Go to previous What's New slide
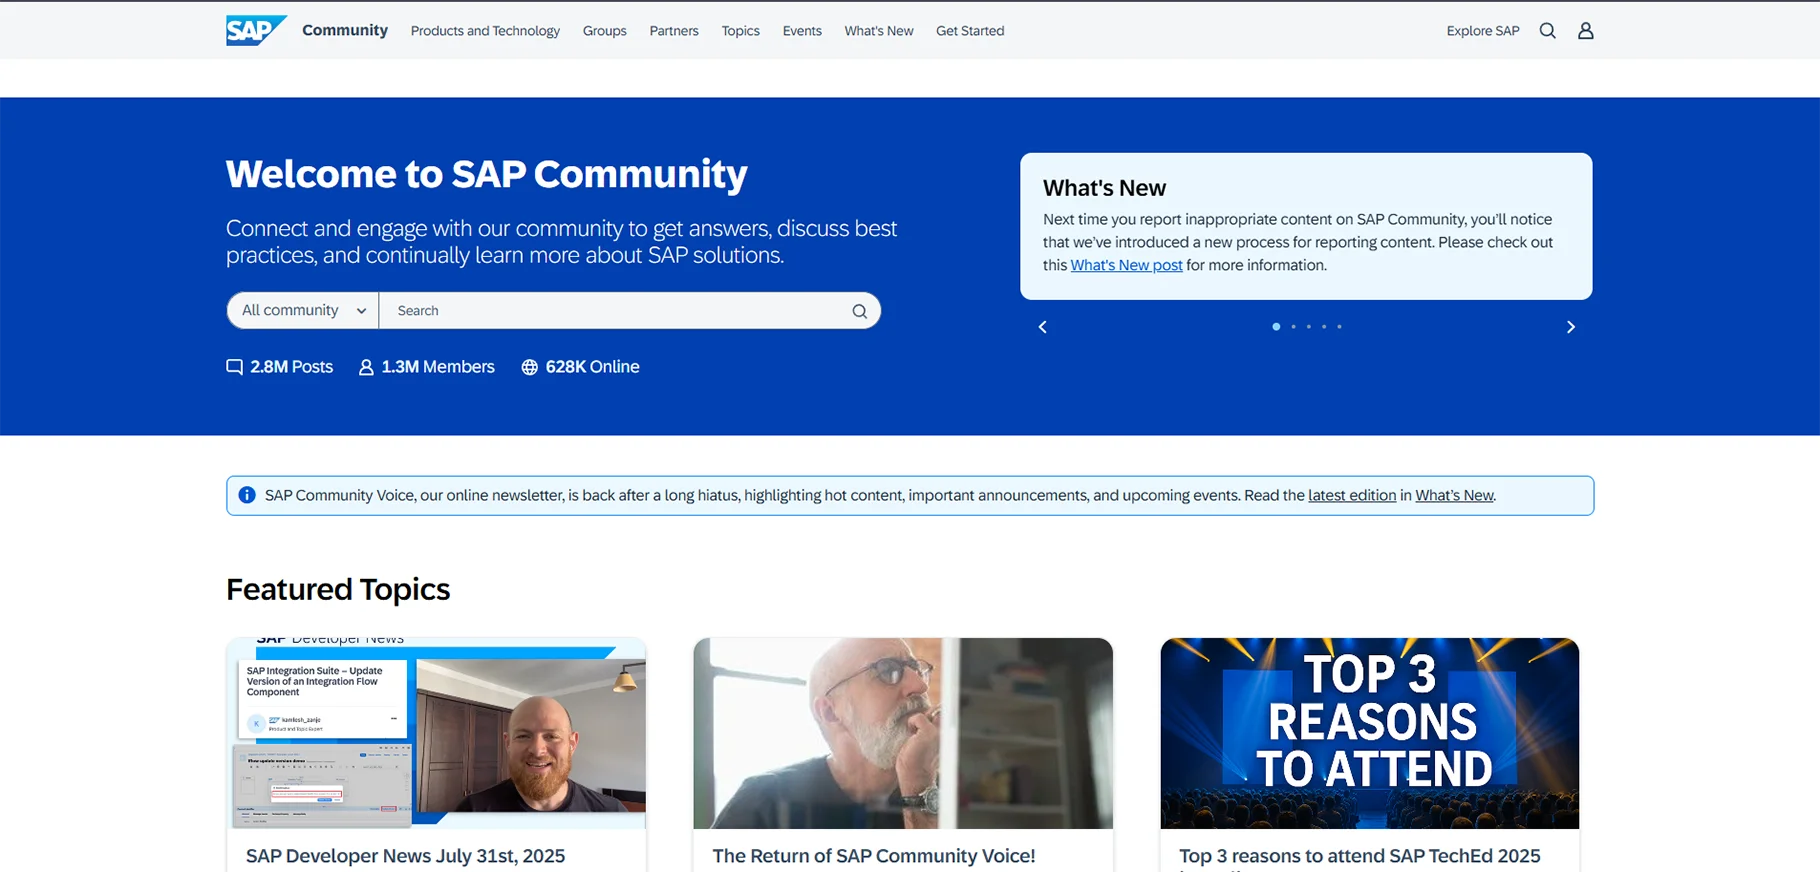 click(x=1042, y=327)
